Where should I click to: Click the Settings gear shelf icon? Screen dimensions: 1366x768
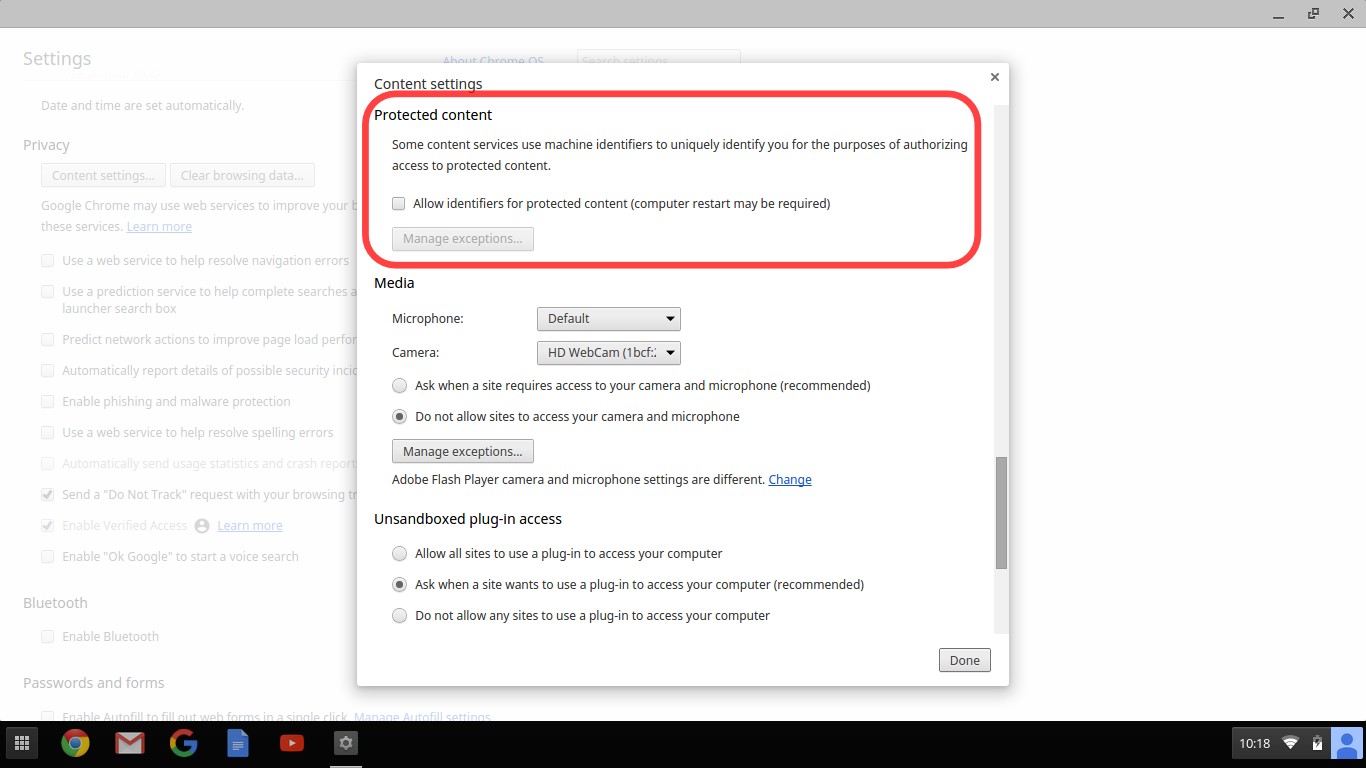point(345,743)
